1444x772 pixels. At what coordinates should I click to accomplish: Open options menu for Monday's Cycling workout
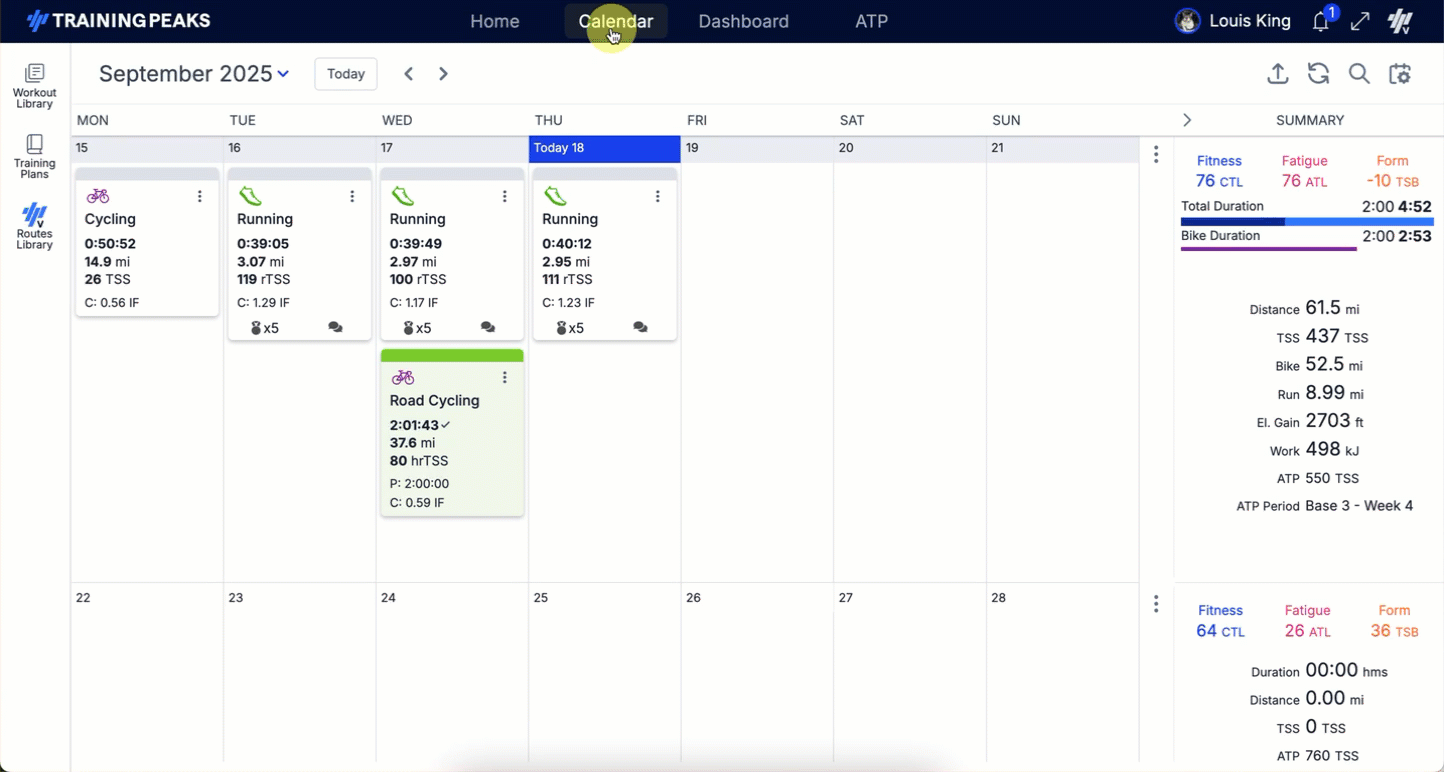[200, 196]
